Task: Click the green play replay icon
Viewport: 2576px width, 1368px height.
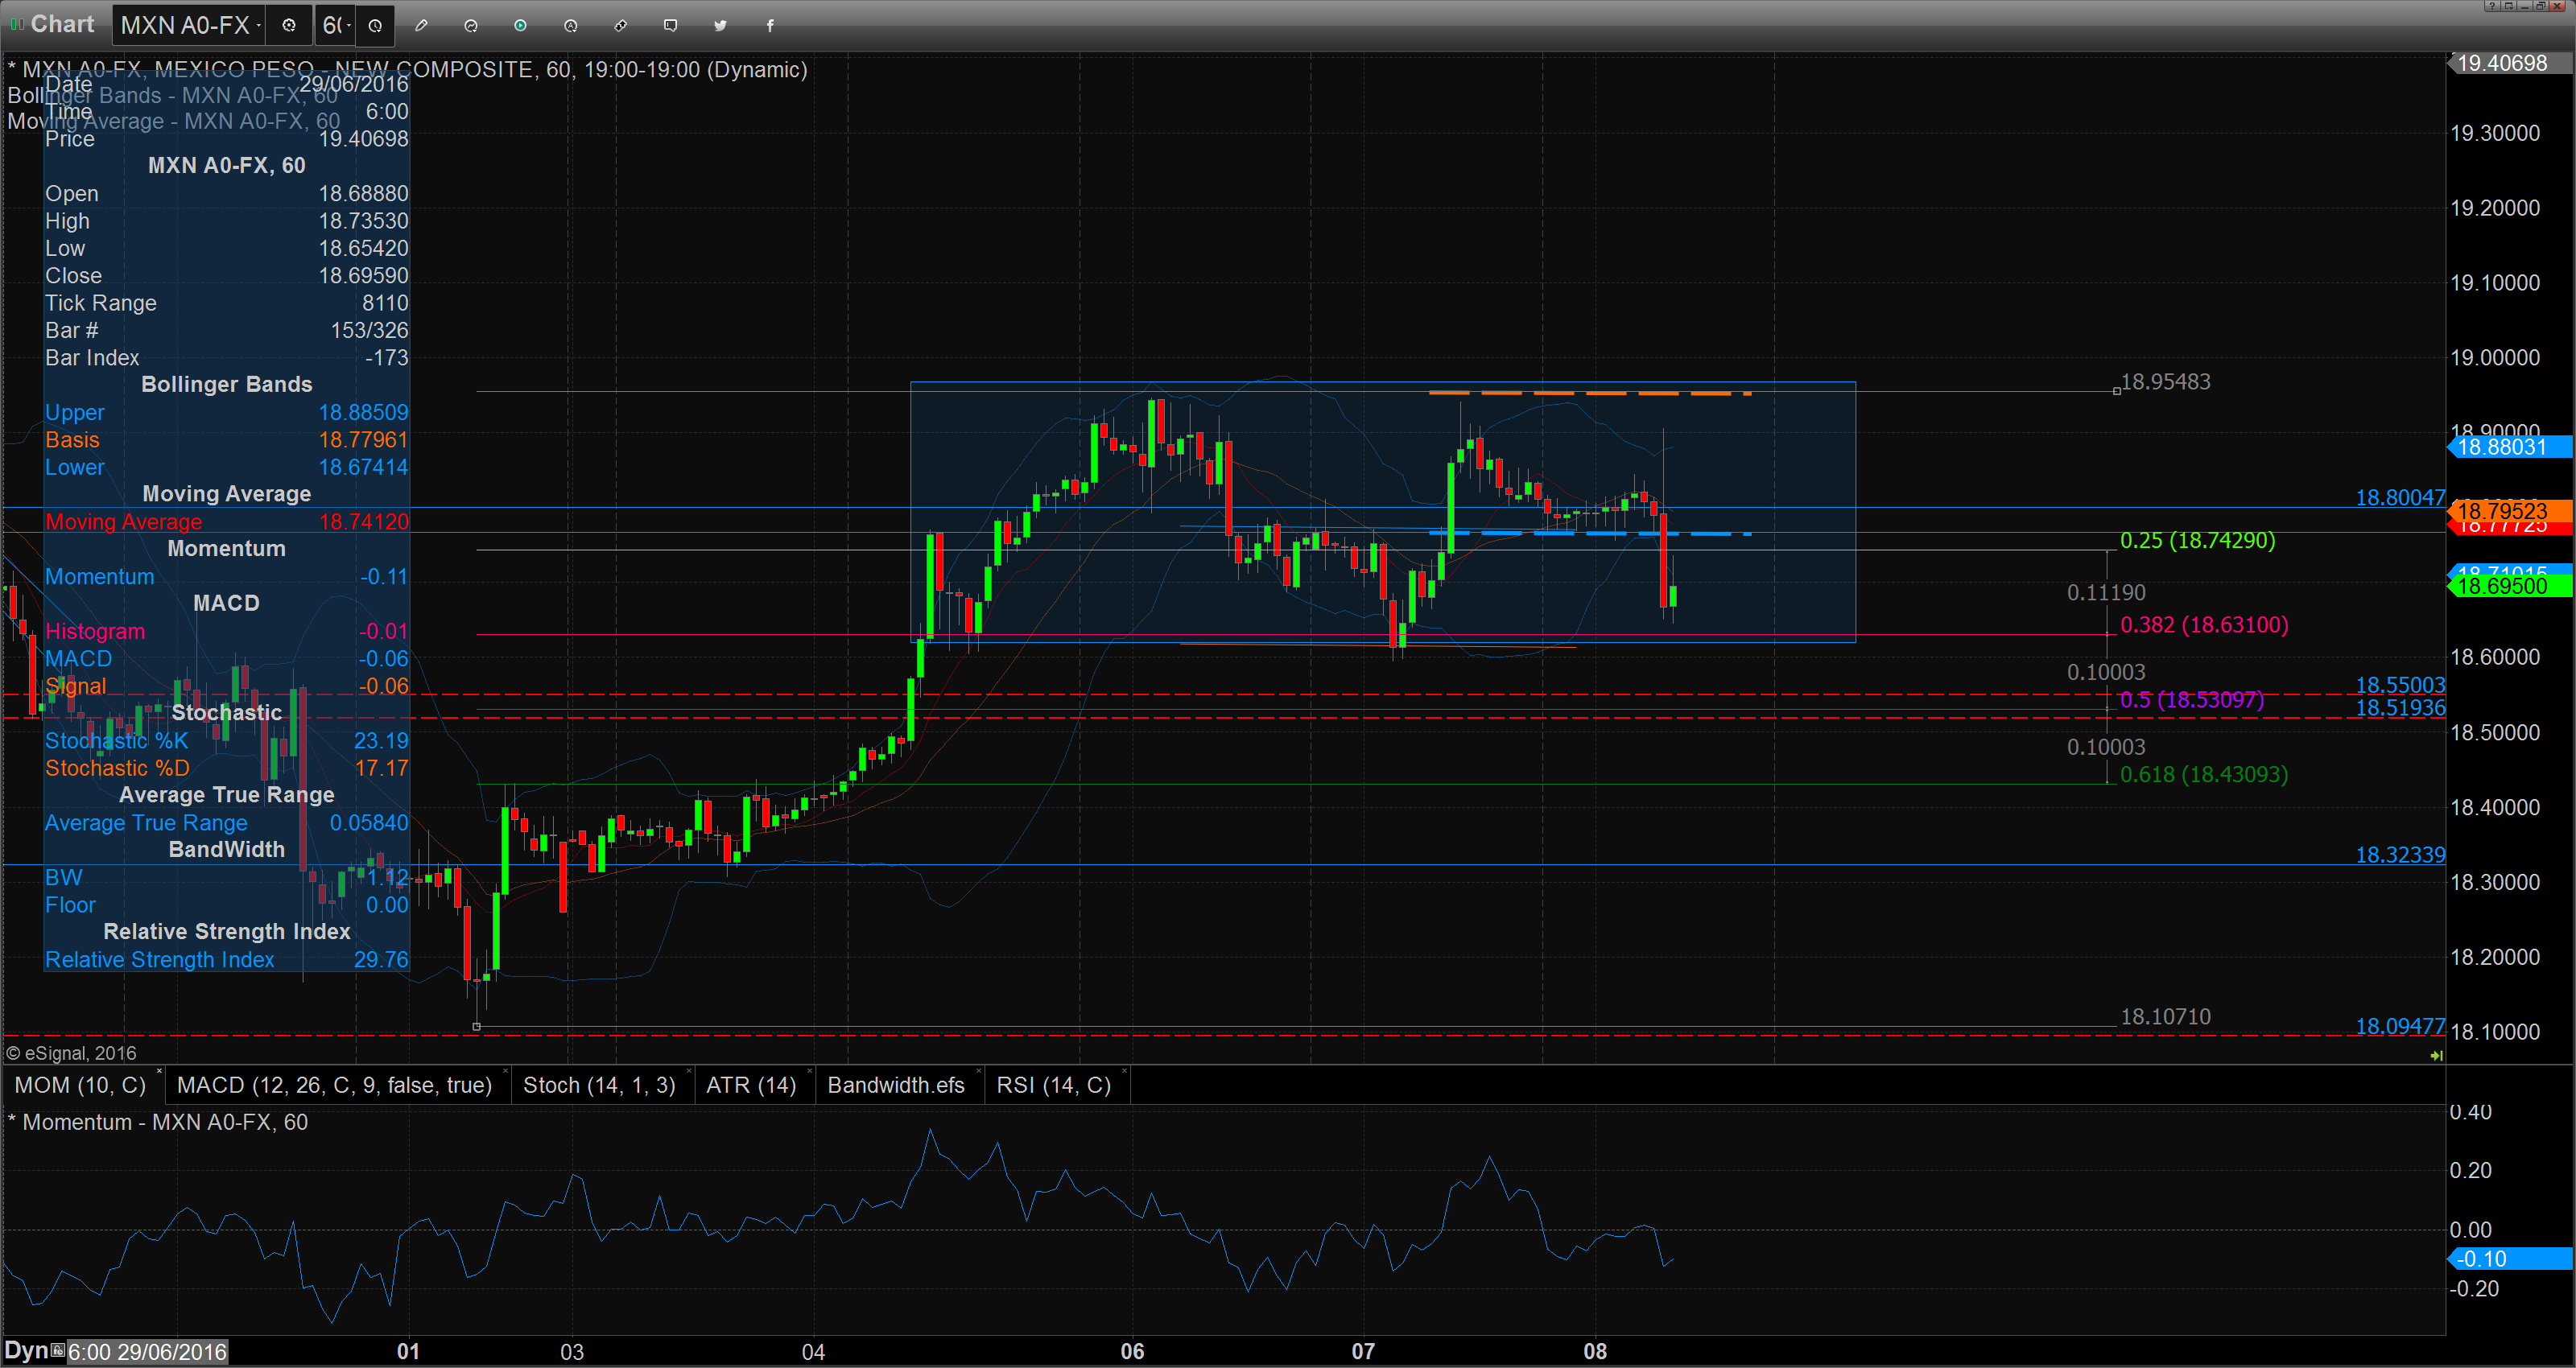Action: pos(520,26)
